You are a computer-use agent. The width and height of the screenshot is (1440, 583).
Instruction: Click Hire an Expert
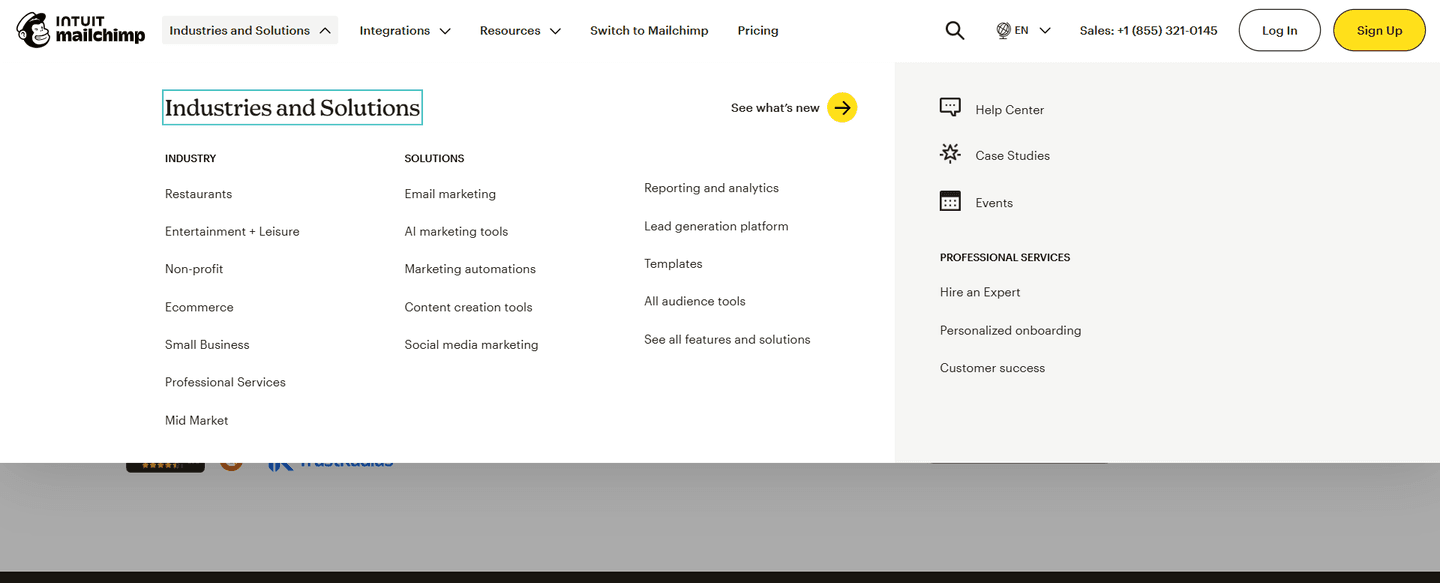[980, 292]
